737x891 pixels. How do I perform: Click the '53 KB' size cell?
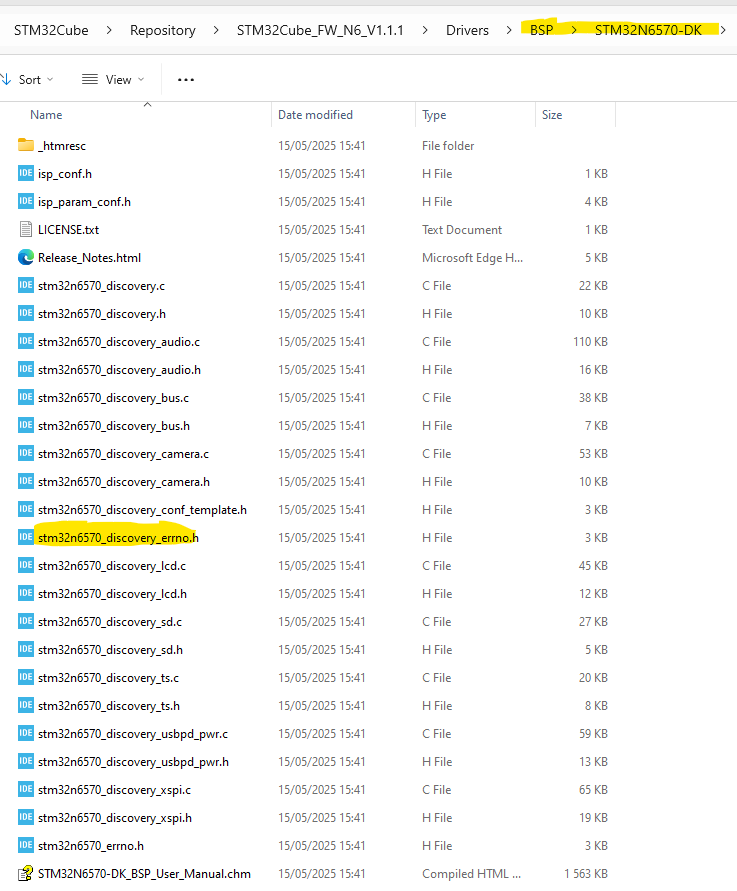click(x=593, y=453)
